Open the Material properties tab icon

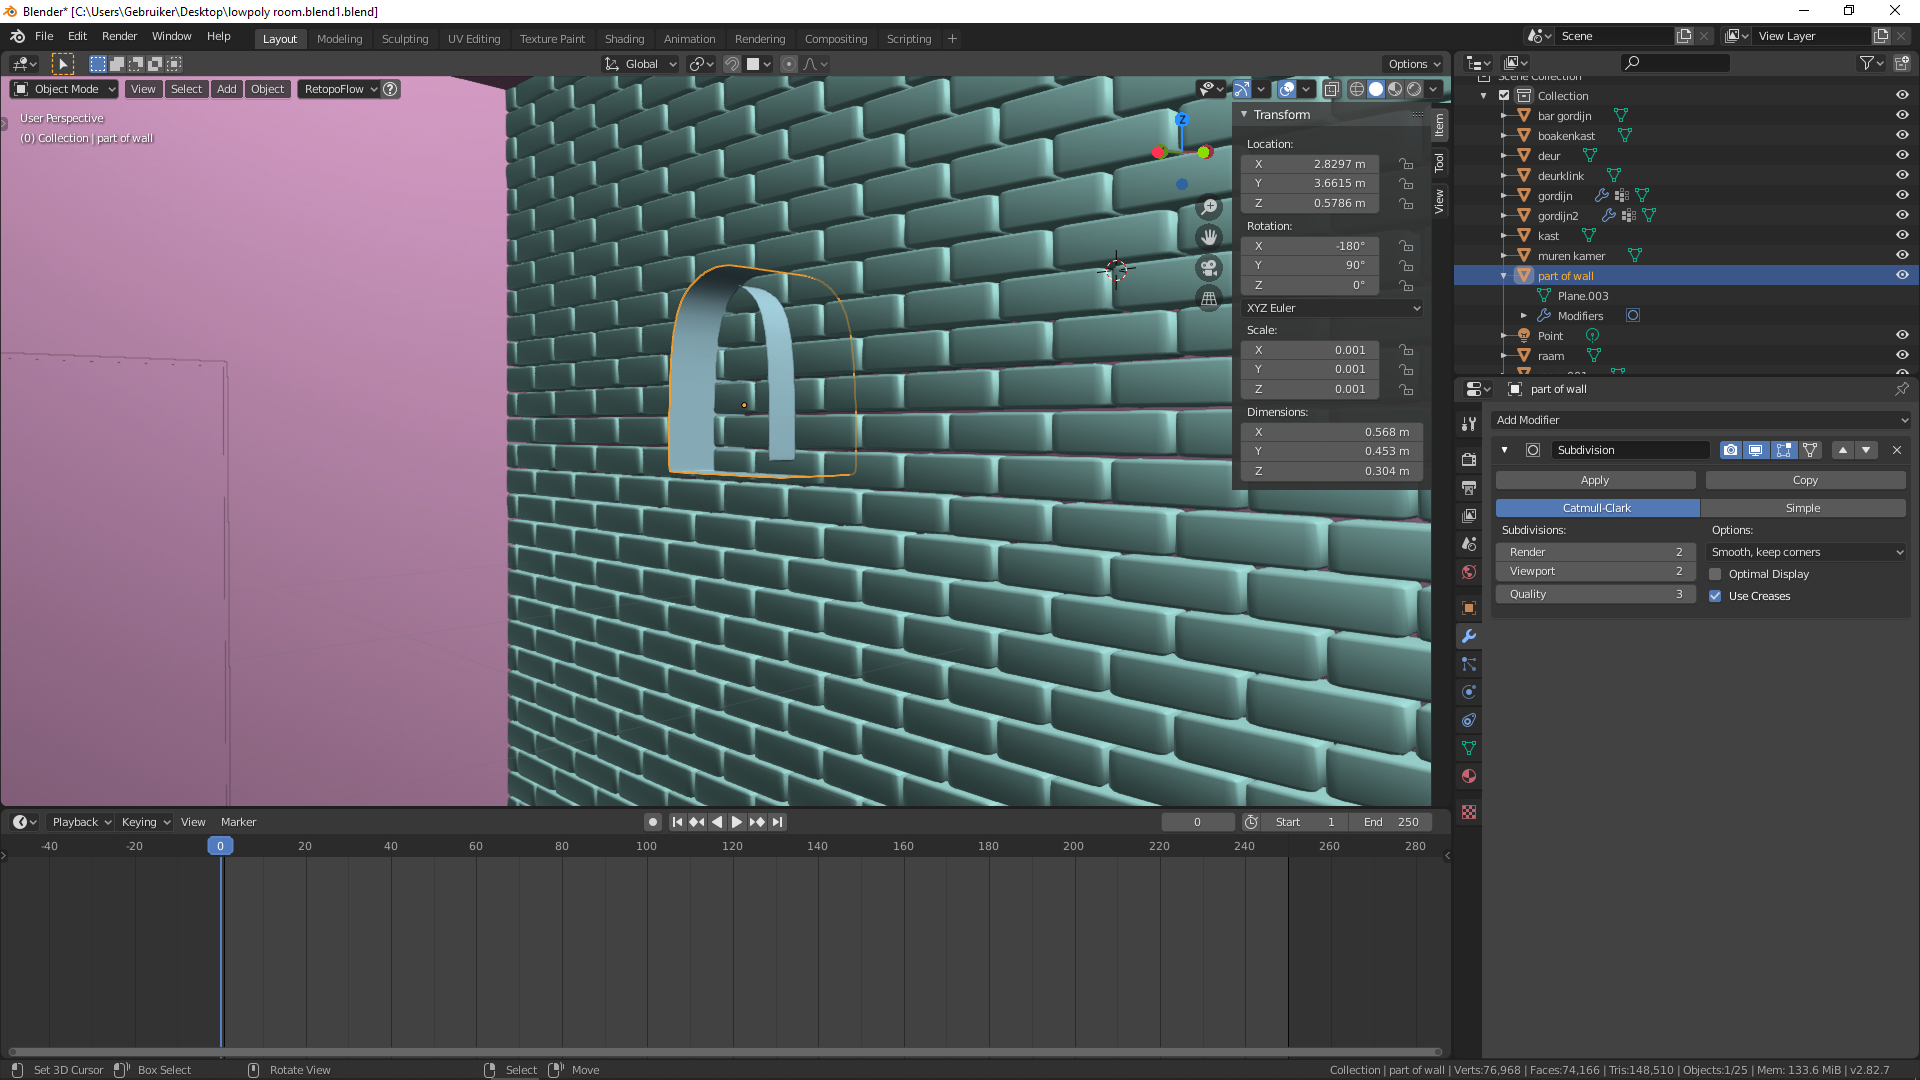click(1468, 776)
